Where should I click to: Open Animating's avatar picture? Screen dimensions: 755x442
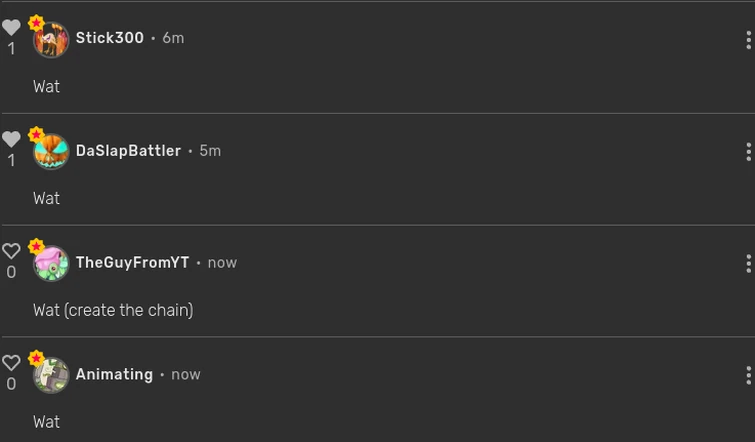point(51,376)
